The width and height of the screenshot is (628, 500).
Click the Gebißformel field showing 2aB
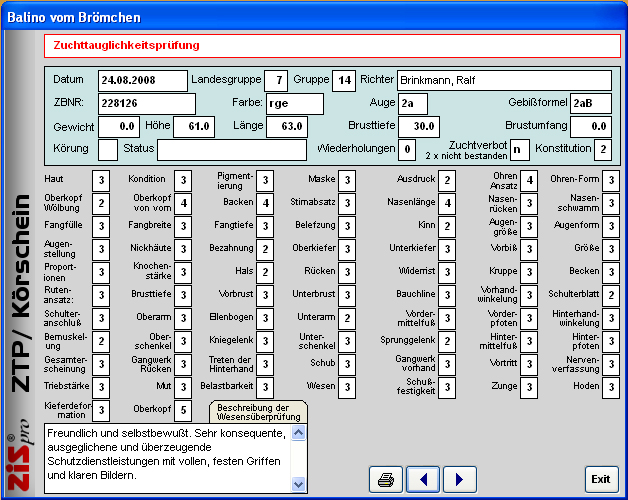pos(590,104)
